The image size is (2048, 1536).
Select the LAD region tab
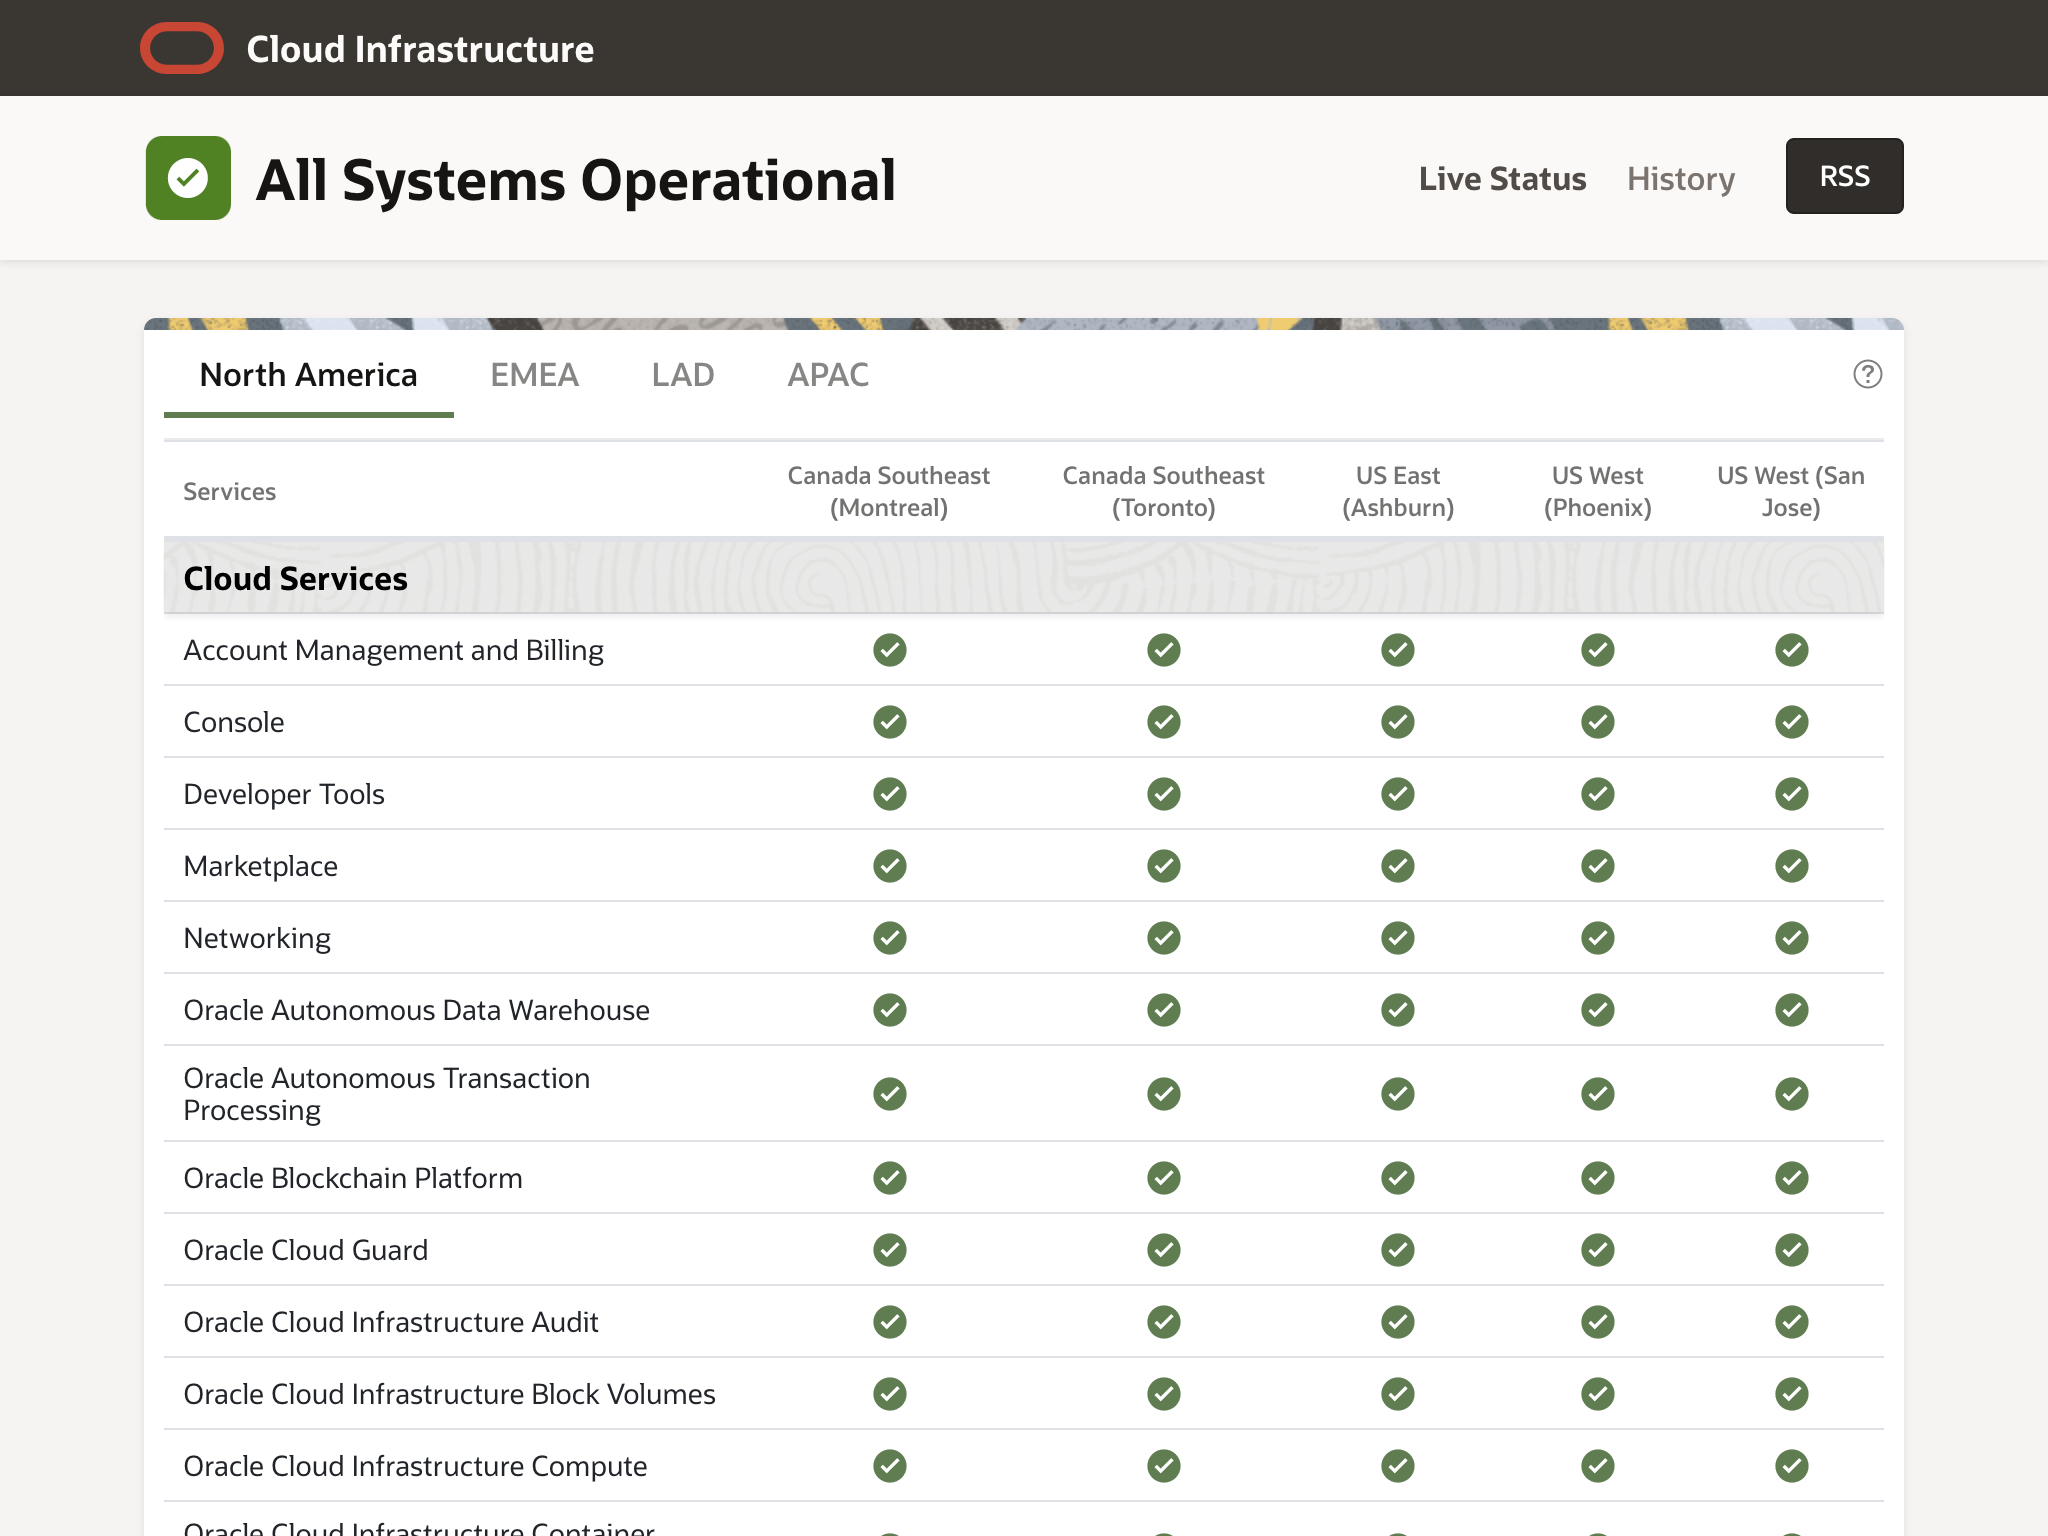(682, 375)
